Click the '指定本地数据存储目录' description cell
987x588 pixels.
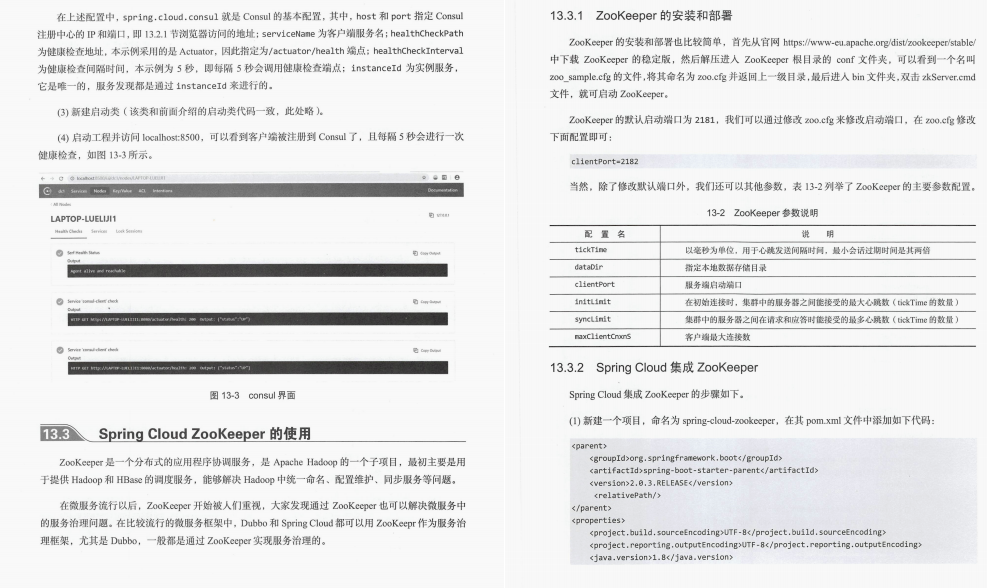click(x=726, y=268)
